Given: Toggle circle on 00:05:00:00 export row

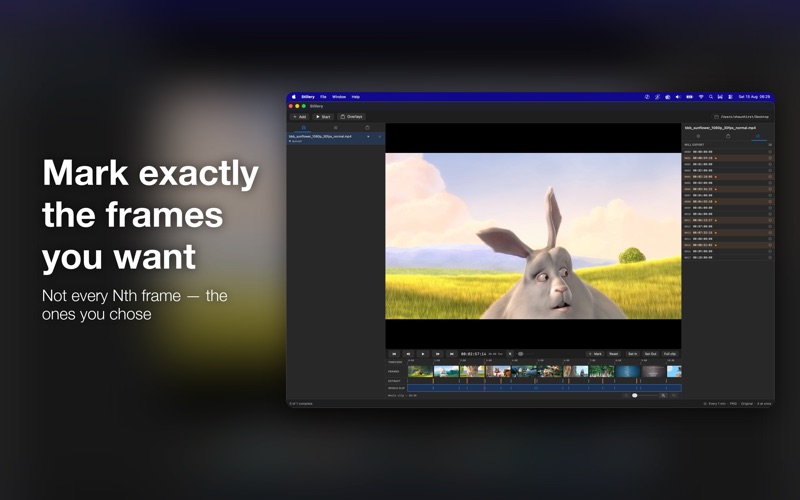Looking at the screenshot, I should pyautogui.click(x=770, y=208).
